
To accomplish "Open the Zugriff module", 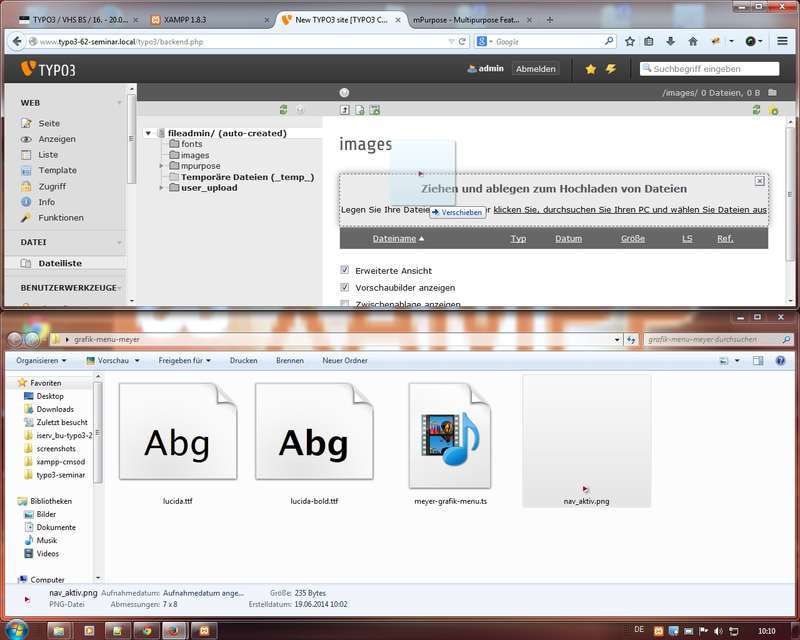I will coord(52,186).
